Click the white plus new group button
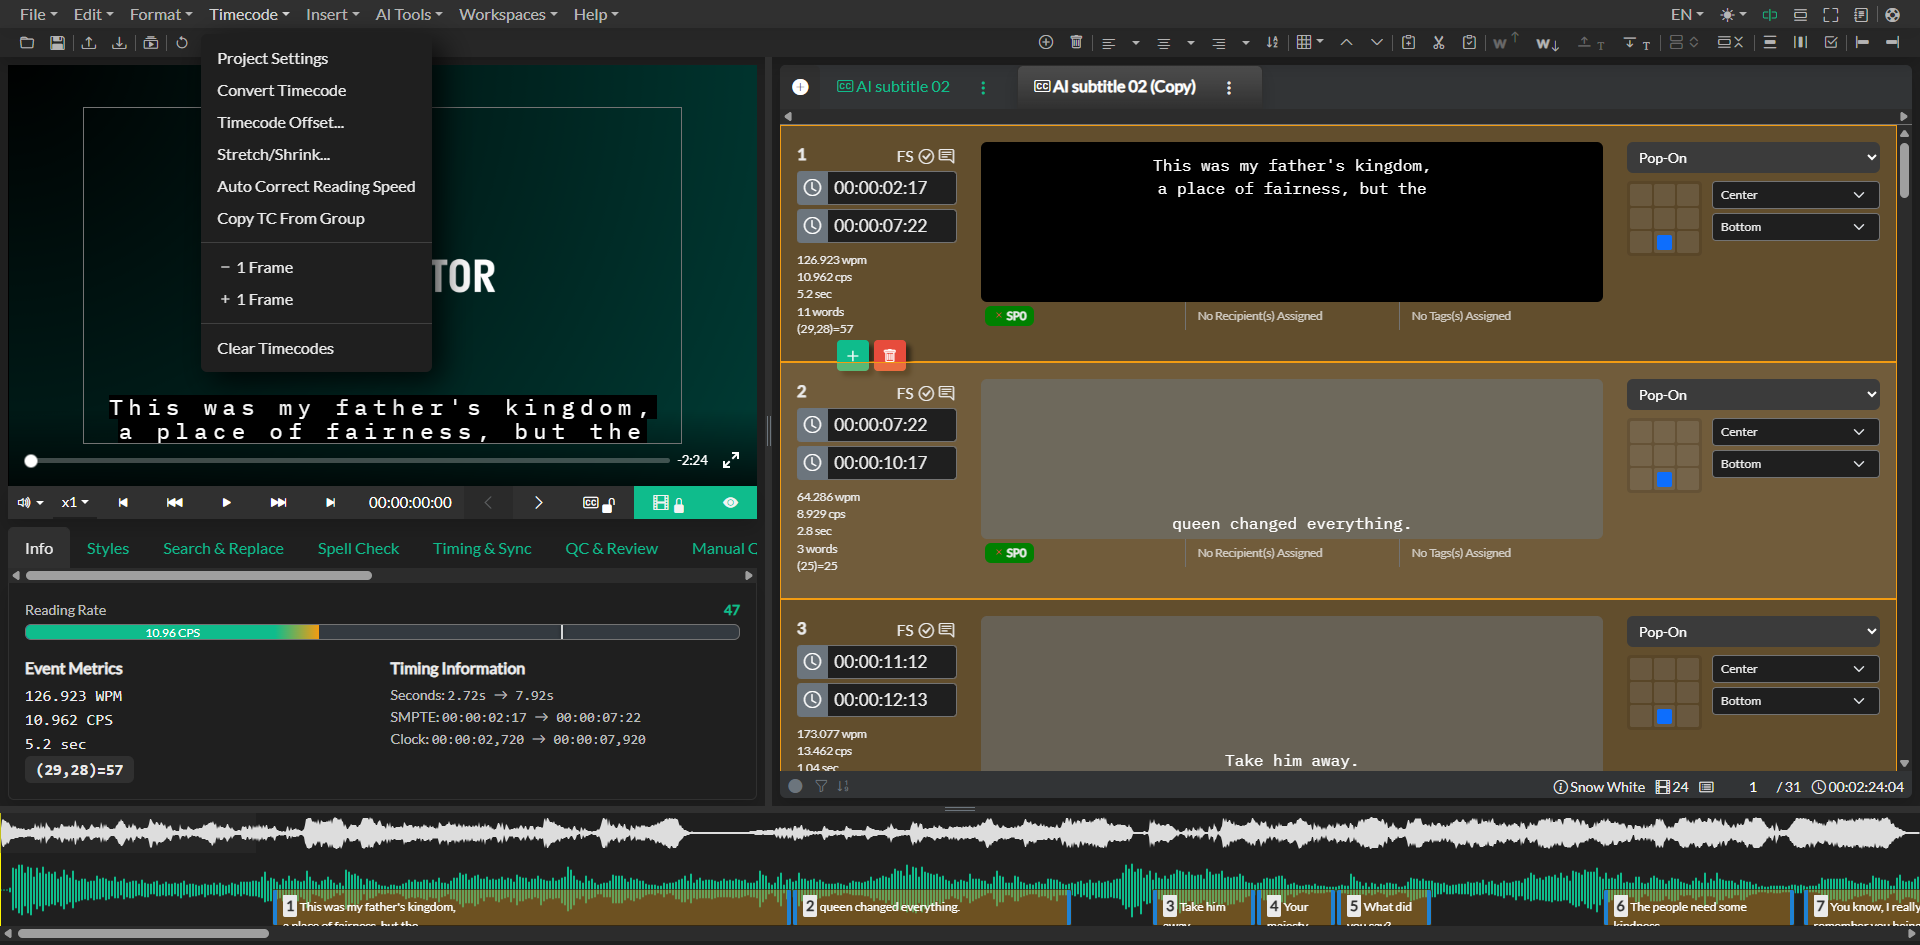This screenshot has width=1920, height=945. 800,87
